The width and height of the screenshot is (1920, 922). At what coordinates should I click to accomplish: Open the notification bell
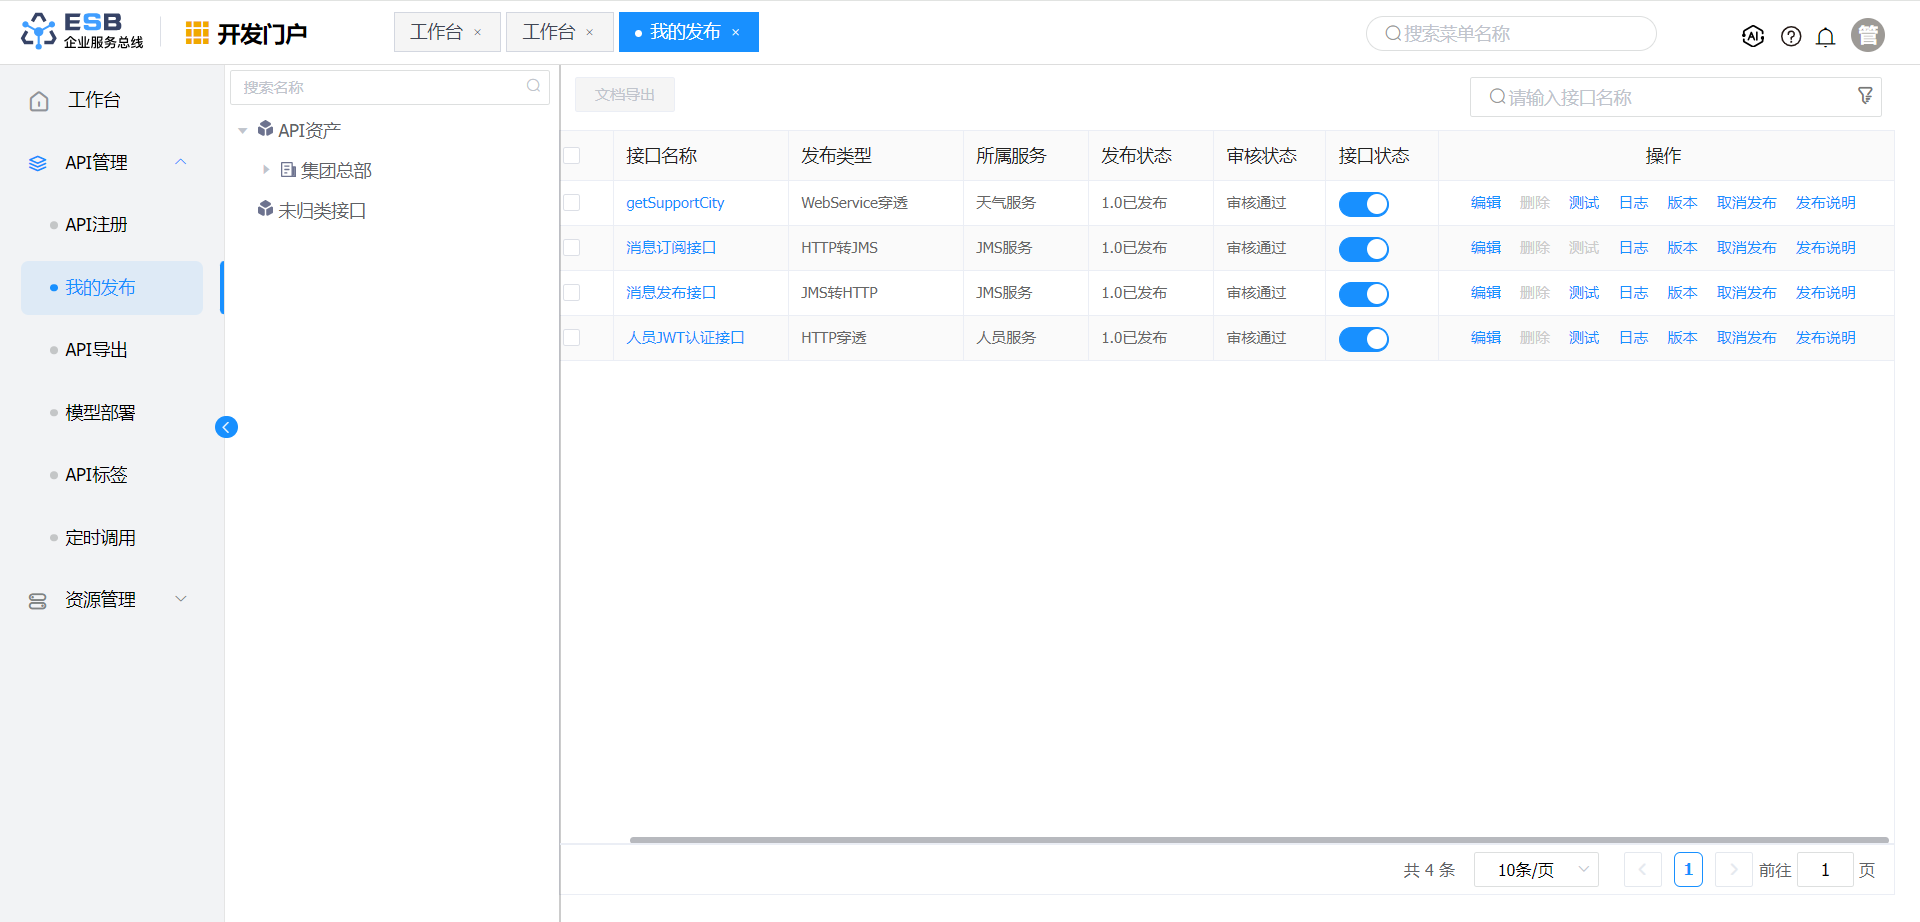pos(1825,37)
